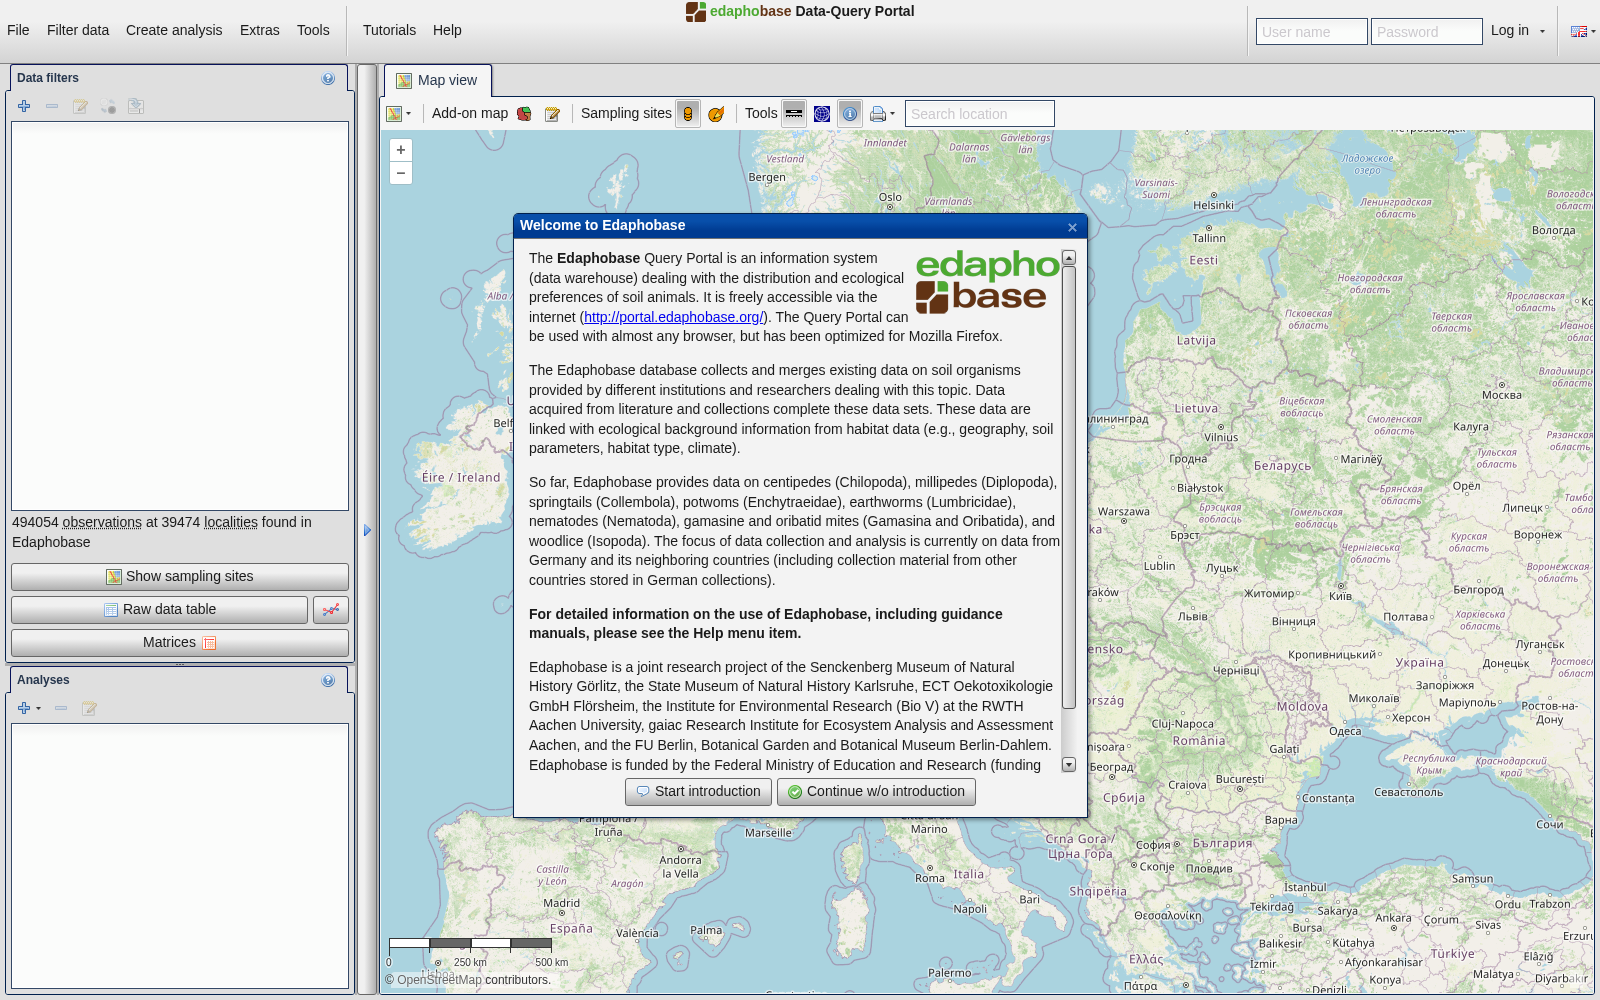Image resolution: width=1600 pixels, height=1000 pixels.
Task: Zoom out on the map with minus
Action: [x=401, y=173]
